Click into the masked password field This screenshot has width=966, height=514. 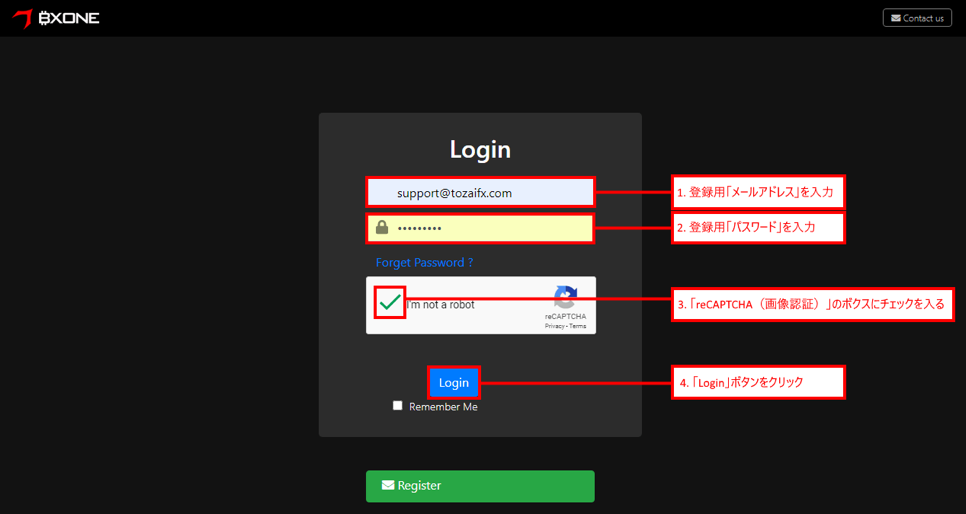[x=490, y=228]
